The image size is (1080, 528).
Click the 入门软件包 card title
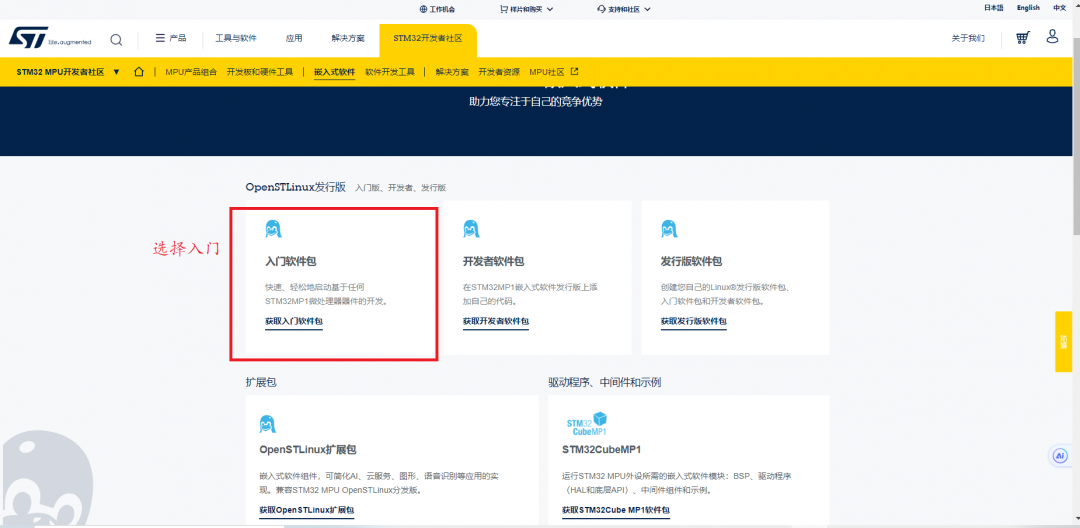(291, 262)
